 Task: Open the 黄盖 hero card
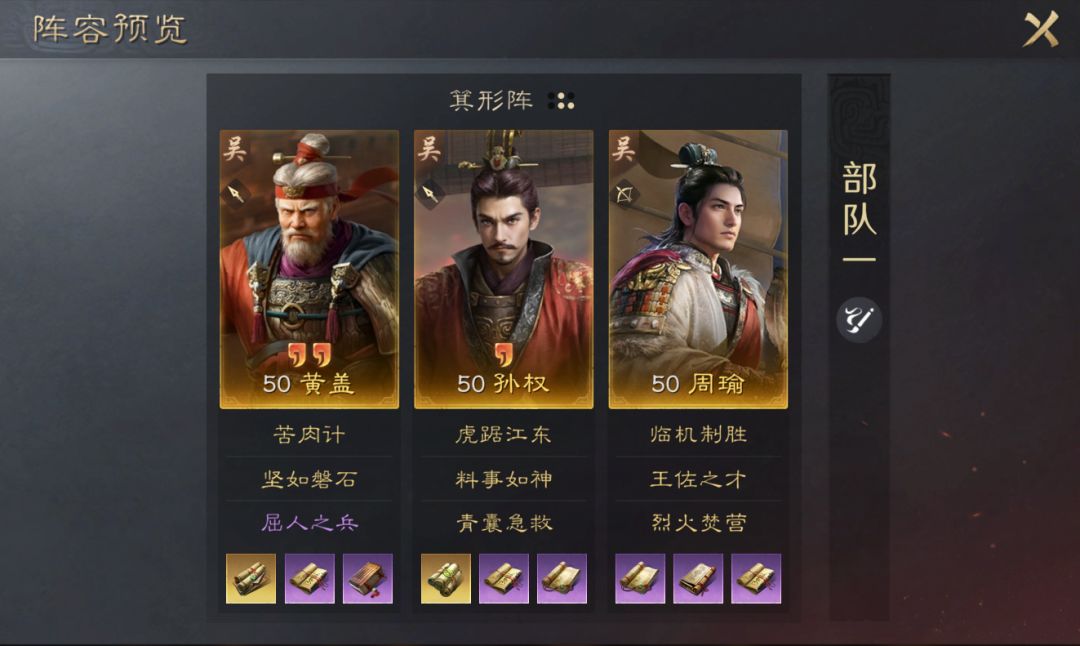tap(309, 269)
